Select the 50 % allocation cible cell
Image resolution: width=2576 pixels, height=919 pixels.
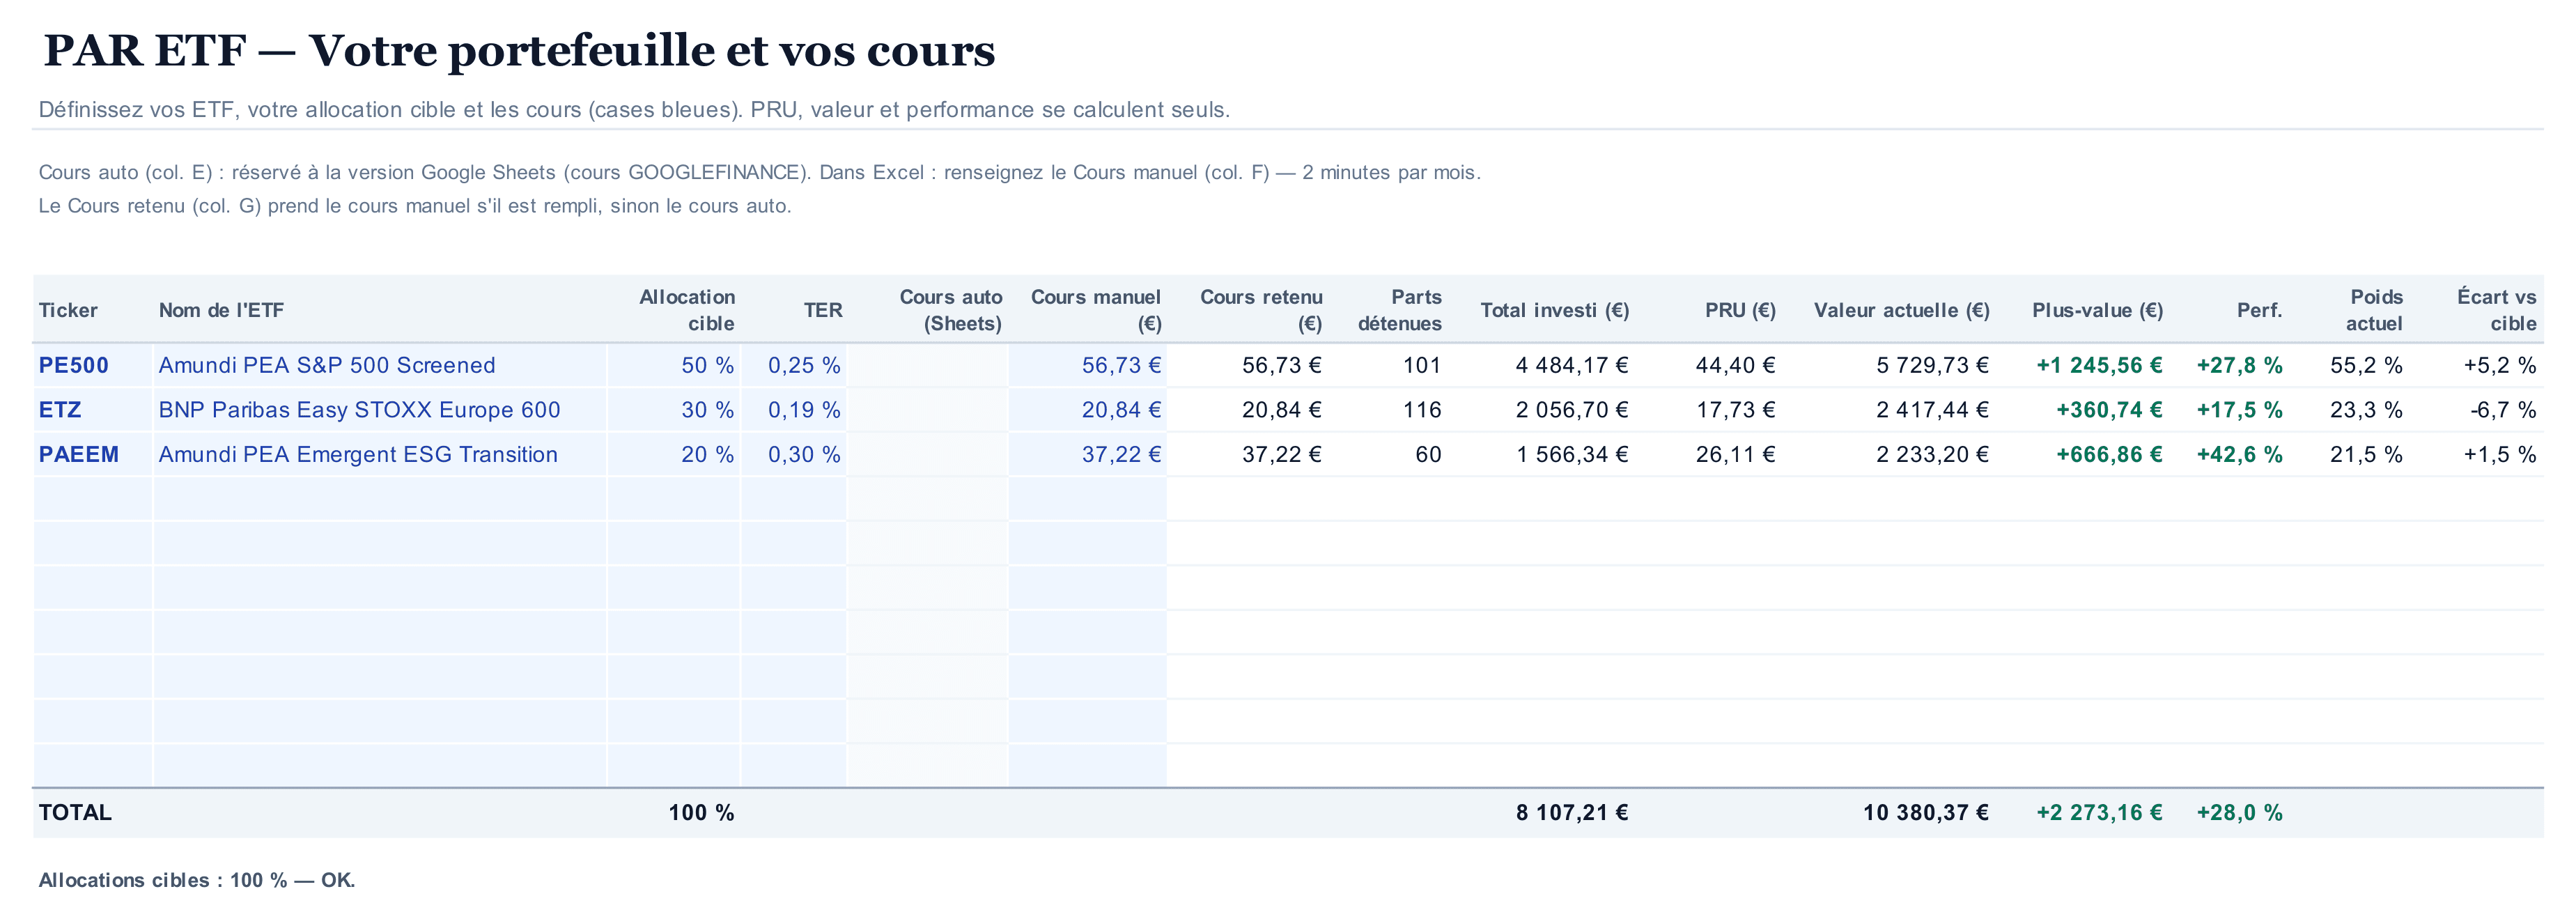[x=674, y=365]
